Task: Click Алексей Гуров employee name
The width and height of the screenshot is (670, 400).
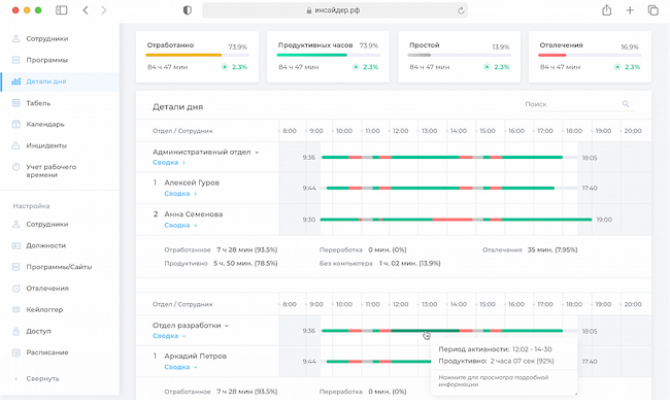Action: (192, 182)
